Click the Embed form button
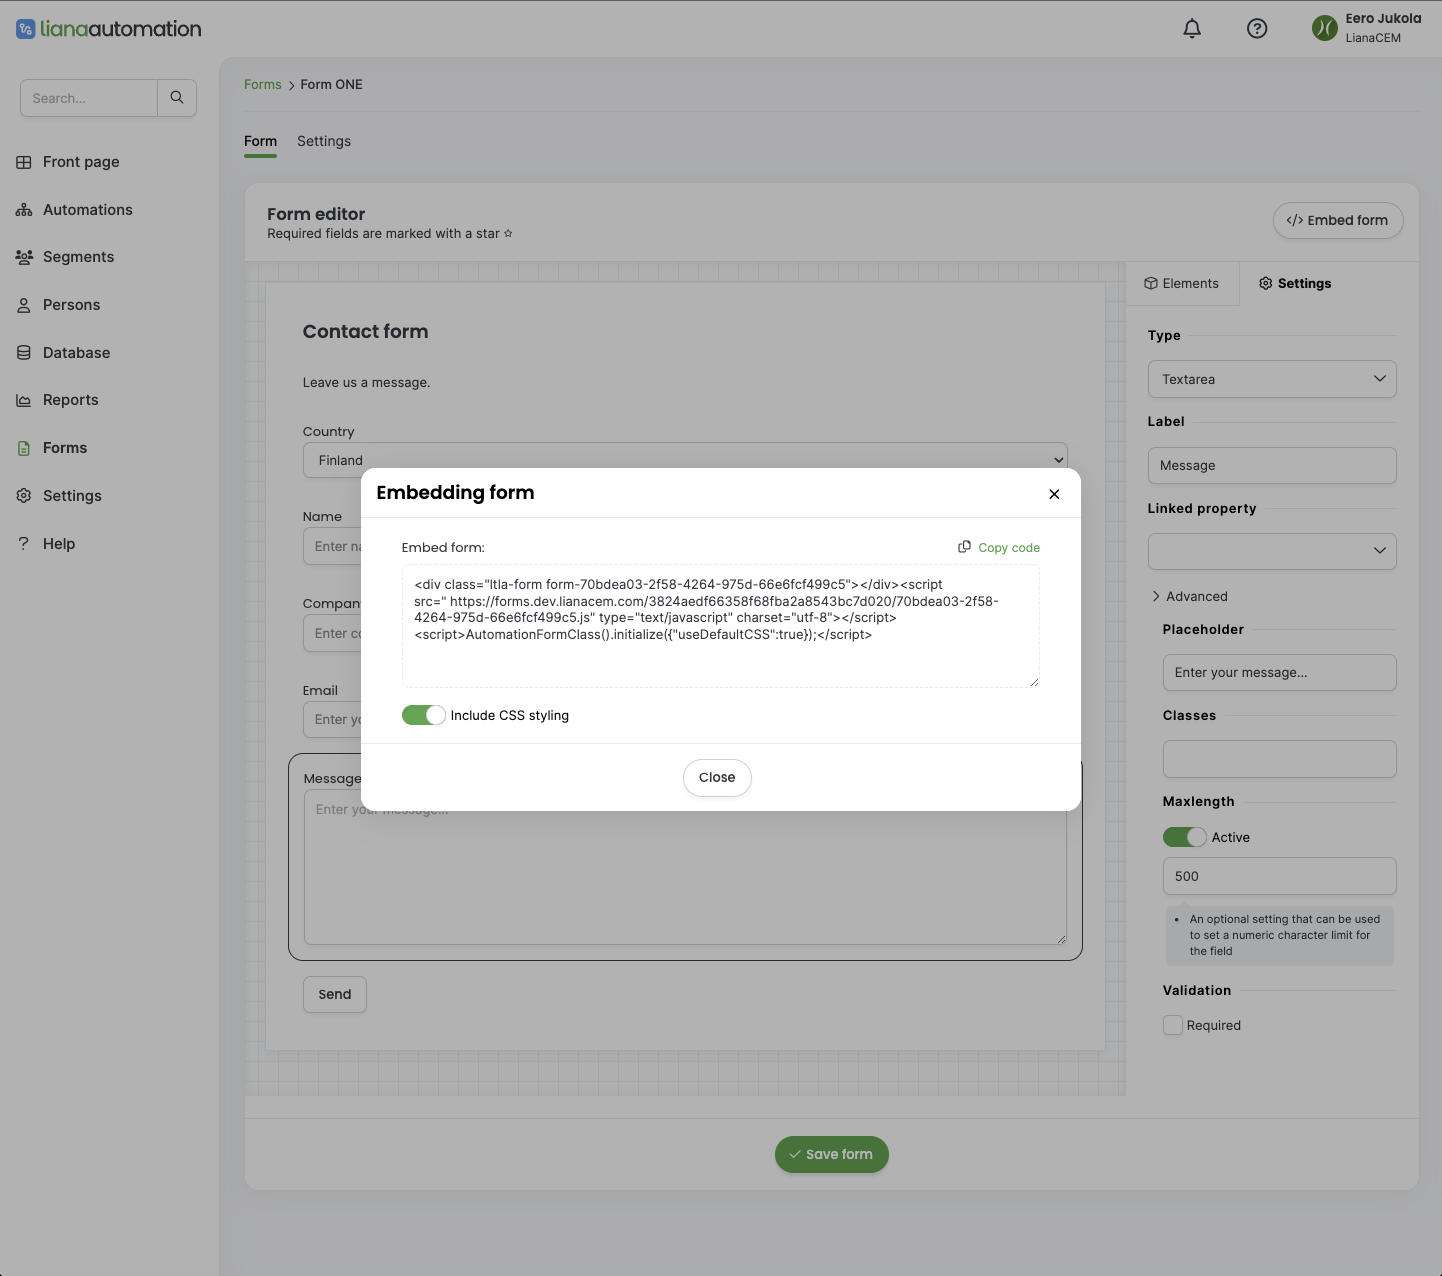 1338,220
